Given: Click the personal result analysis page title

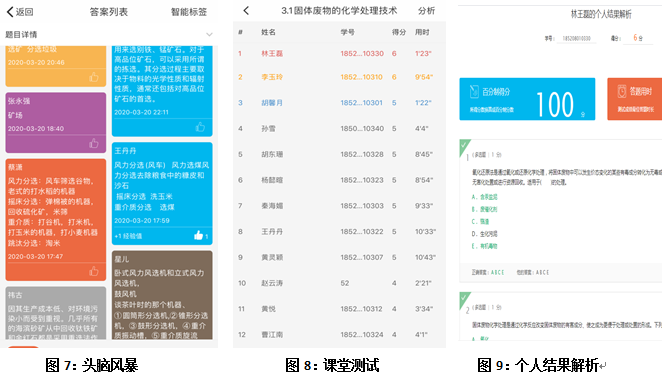Looking at the screenshot, I should click(601, 14).
